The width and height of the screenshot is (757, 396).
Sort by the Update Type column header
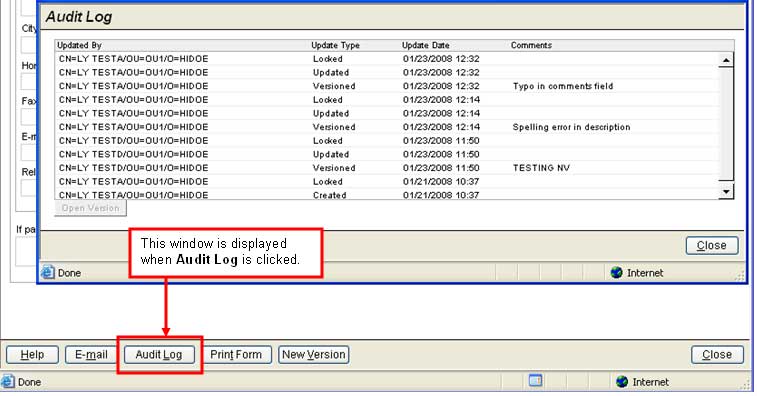pos(336,45)
